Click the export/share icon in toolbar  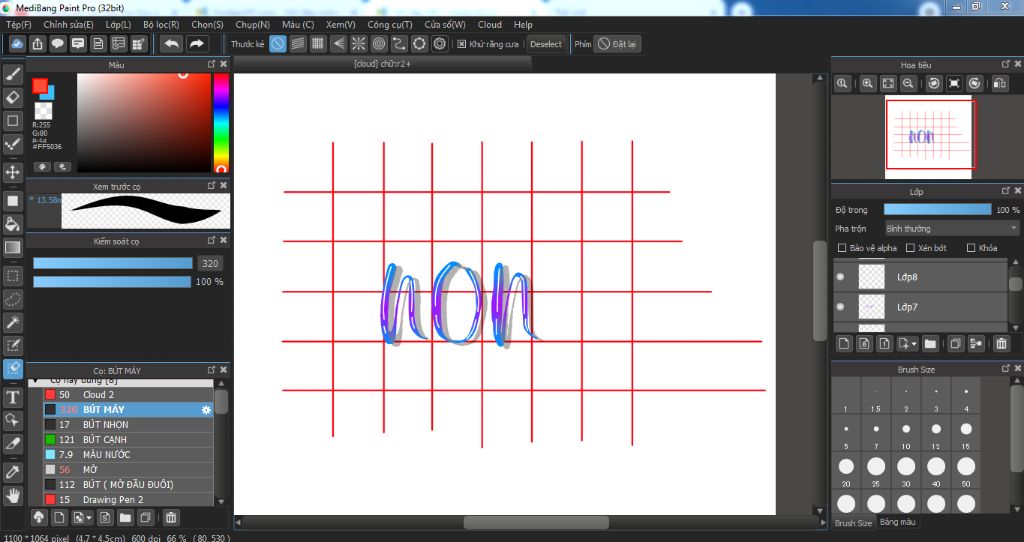[x=37, y=44]
